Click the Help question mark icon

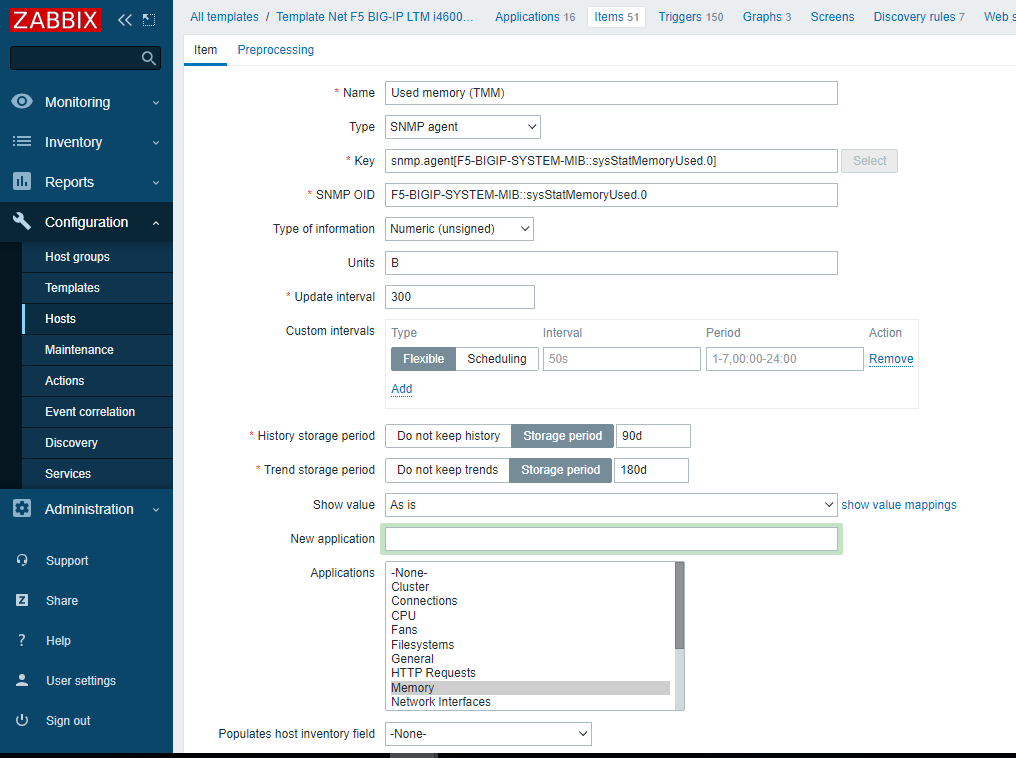click(22, 640)
